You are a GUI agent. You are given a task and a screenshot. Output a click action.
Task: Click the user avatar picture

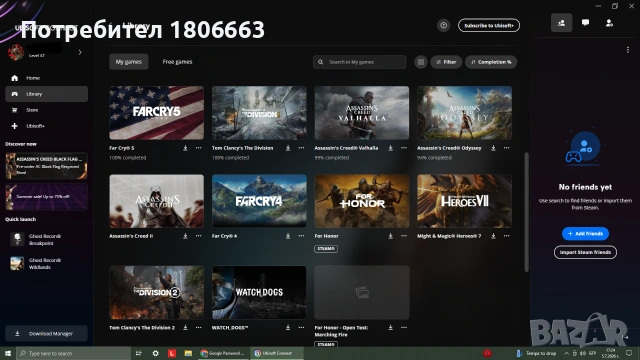16,52
